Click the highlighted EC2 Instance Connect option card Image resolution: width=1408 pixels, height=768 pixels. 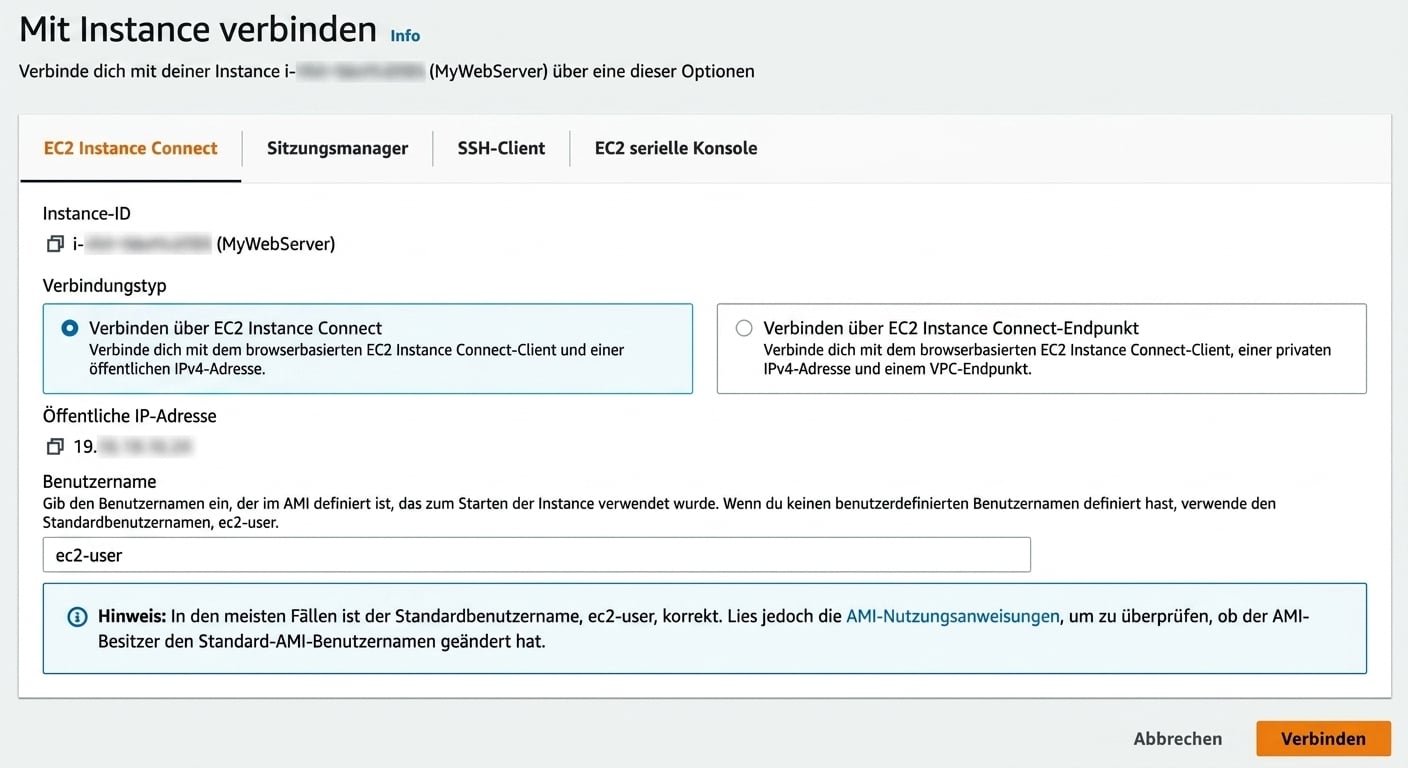(x=366, y=350)
